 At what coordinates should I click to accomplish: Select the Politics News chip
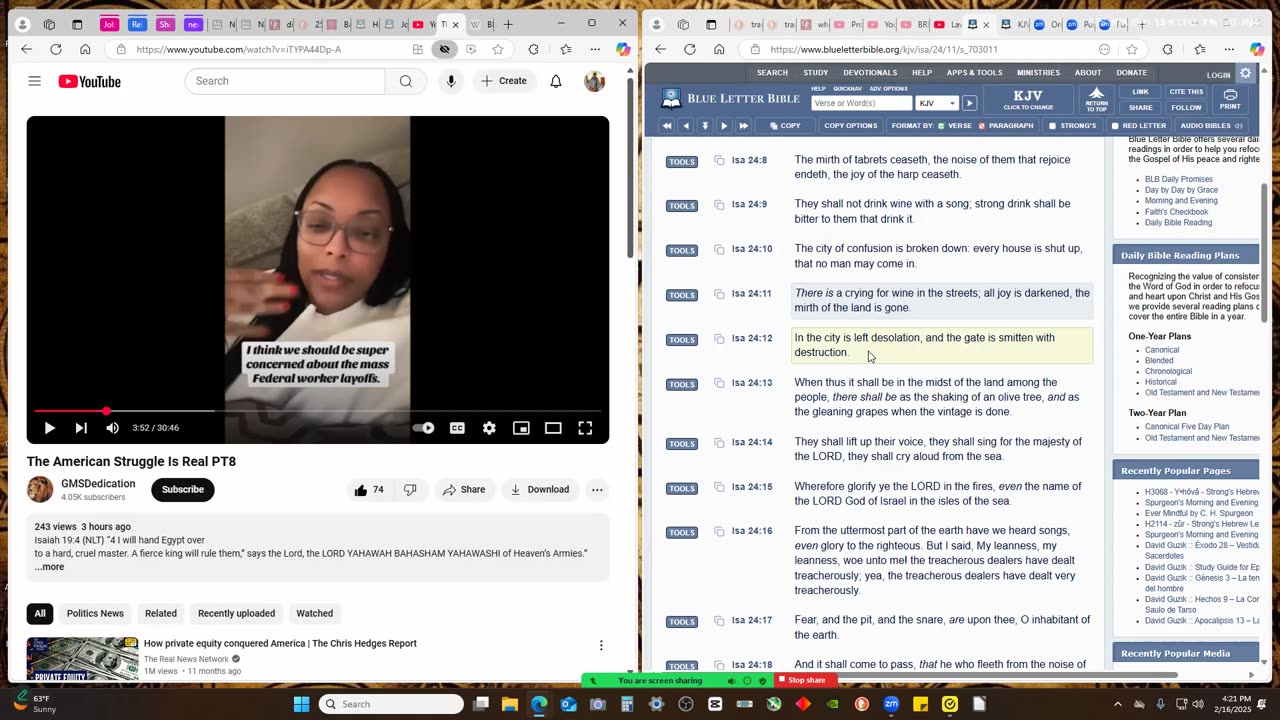click(95, 614)
